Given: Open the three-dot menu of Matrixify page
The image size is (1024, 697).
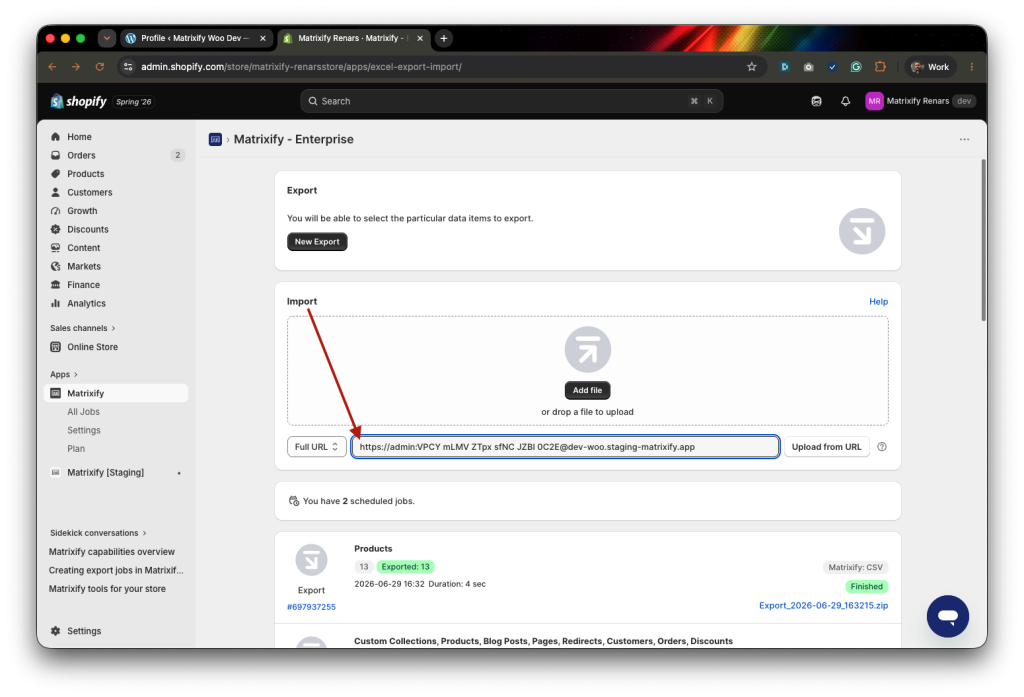Looking at the screenshot, I should tap(964, 139).
